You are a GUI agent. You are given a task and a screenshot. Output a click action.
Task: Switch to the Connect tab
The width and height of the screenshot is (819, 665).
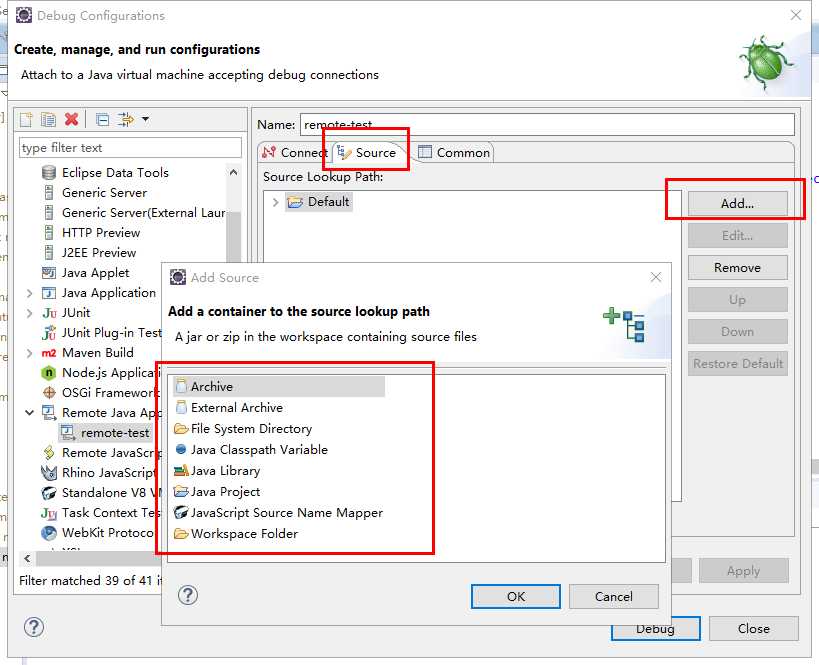(x=295, y=153)
